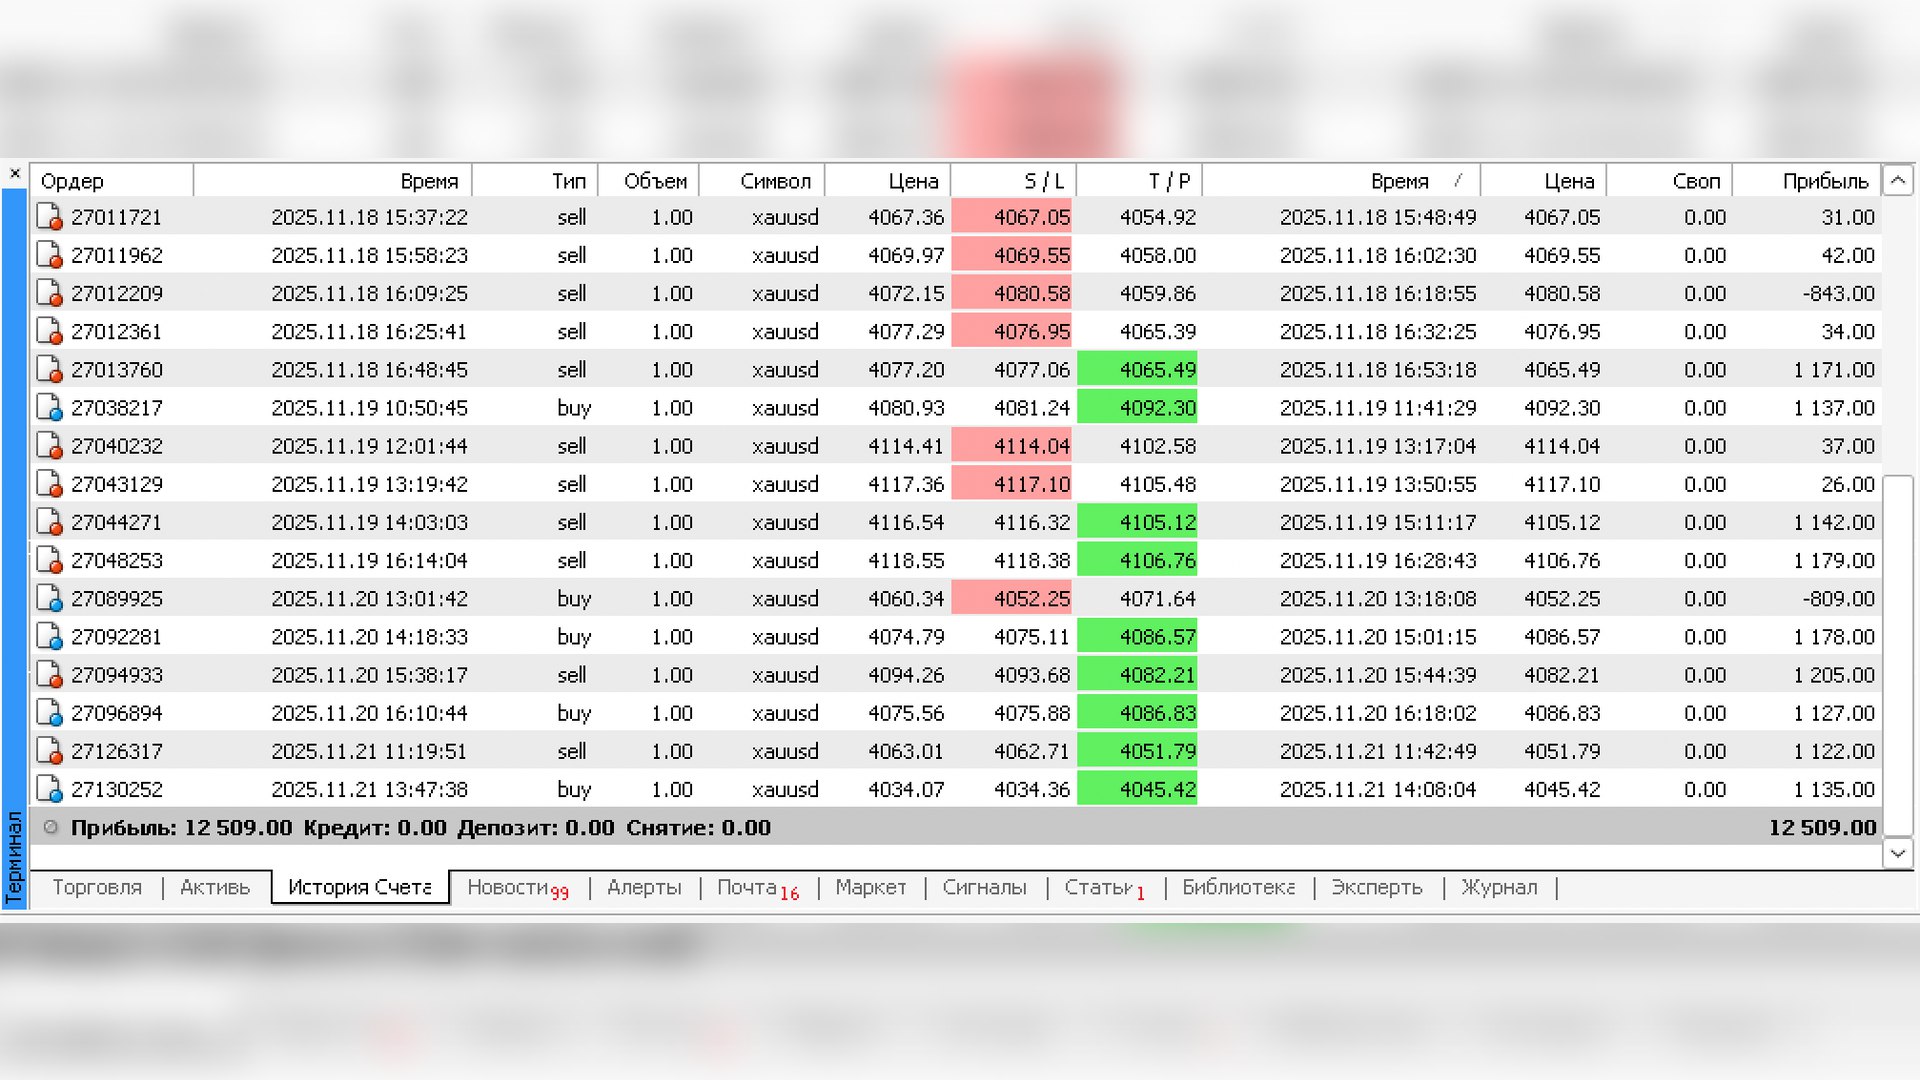Sort by the Объем column header

pyautogui.click(x=648, y=181)
